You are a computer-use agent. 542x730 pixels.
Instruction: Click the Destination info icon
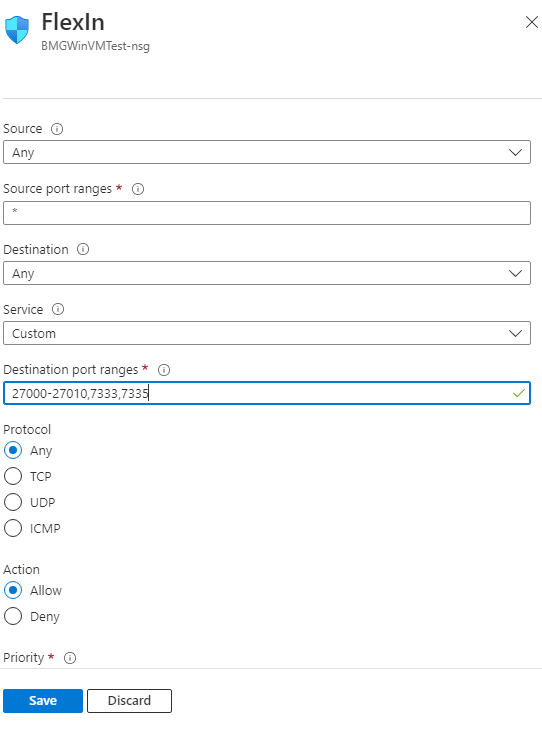click(83, 250)
